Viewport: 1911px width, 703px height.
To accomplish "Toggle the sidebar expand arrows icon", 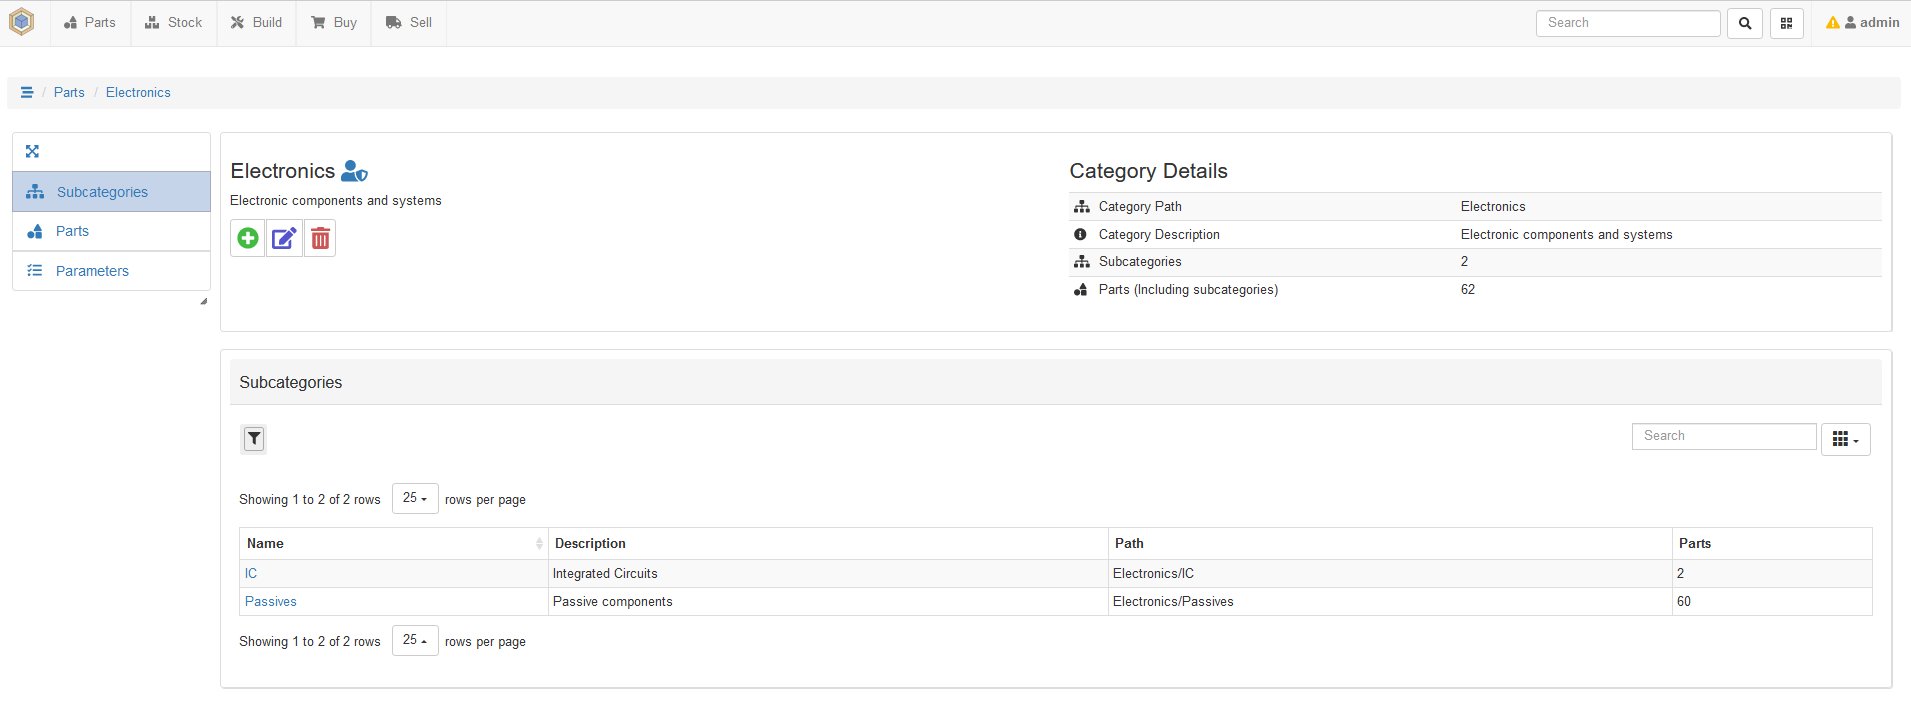I will [32, 152].
